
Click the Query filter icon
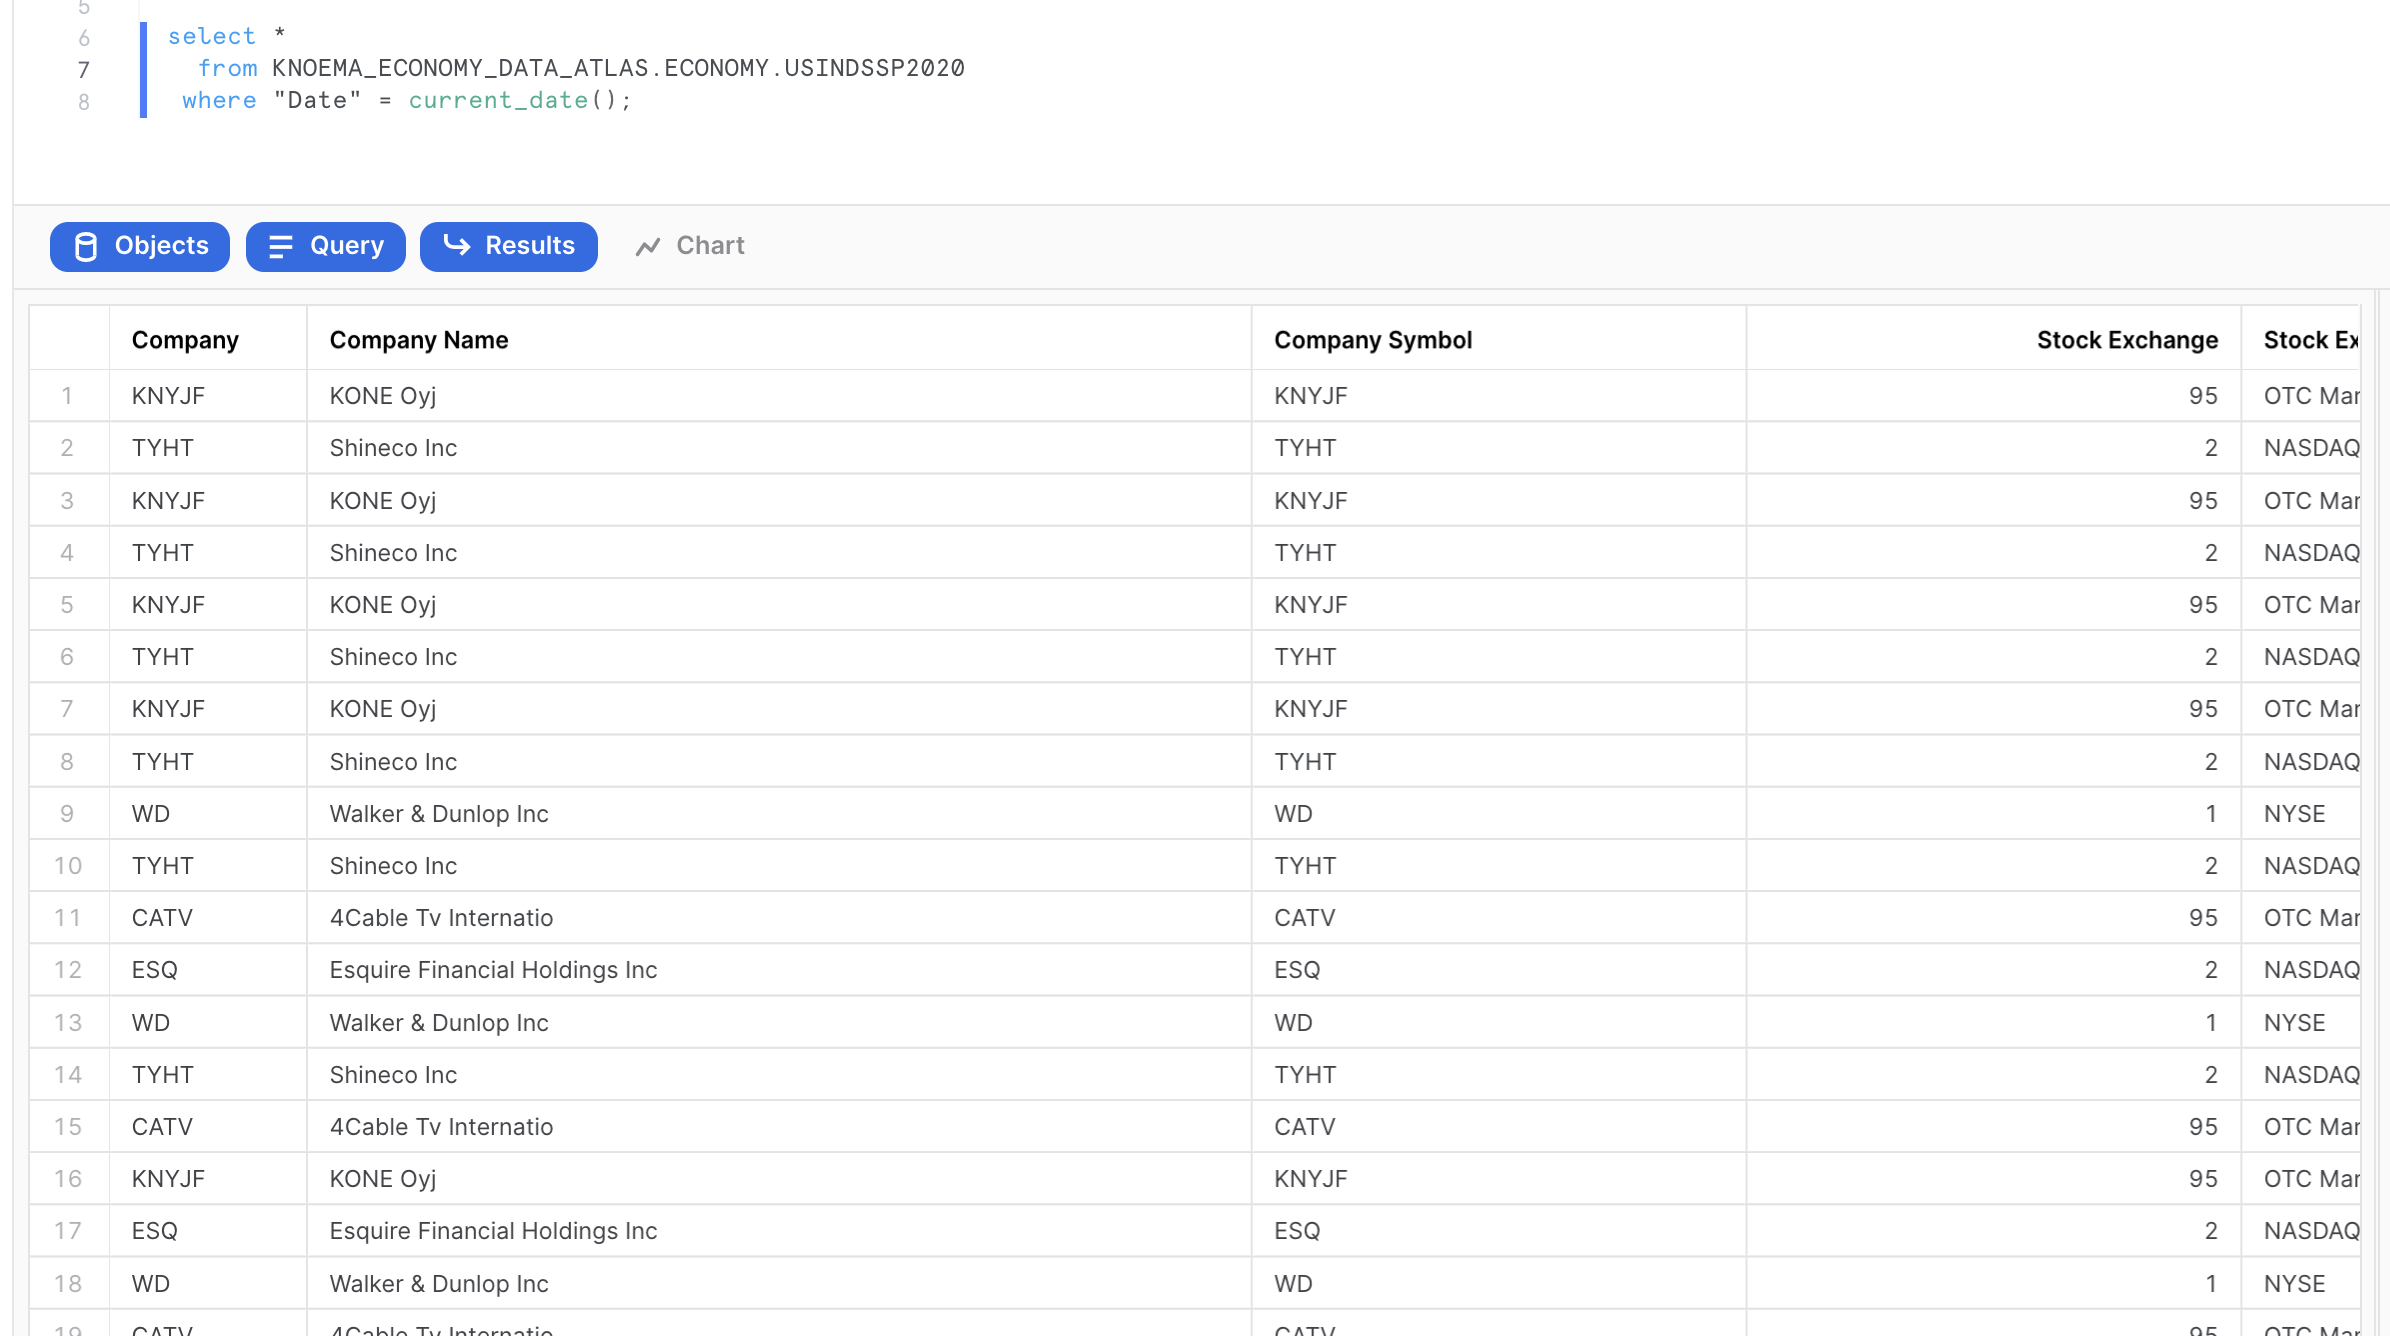[281, 246]
